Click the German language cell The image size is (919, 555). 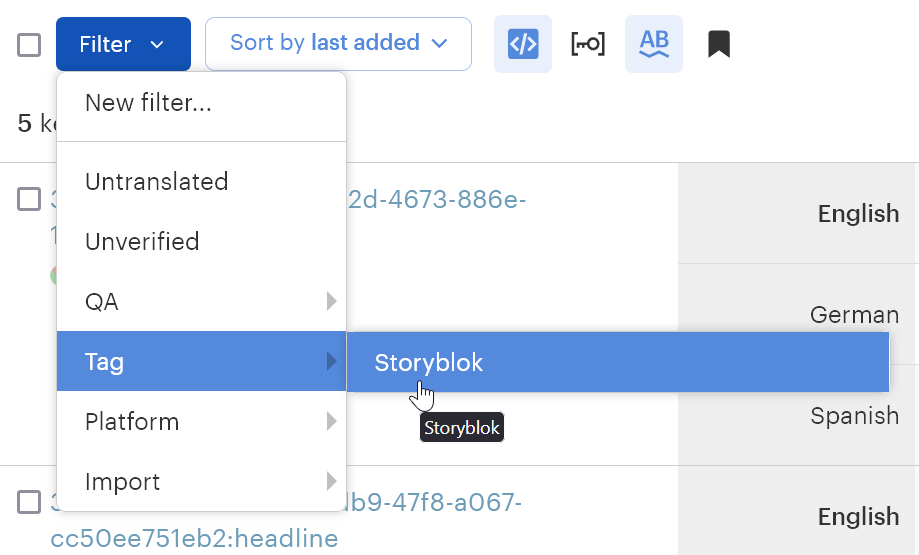(854, 315)
